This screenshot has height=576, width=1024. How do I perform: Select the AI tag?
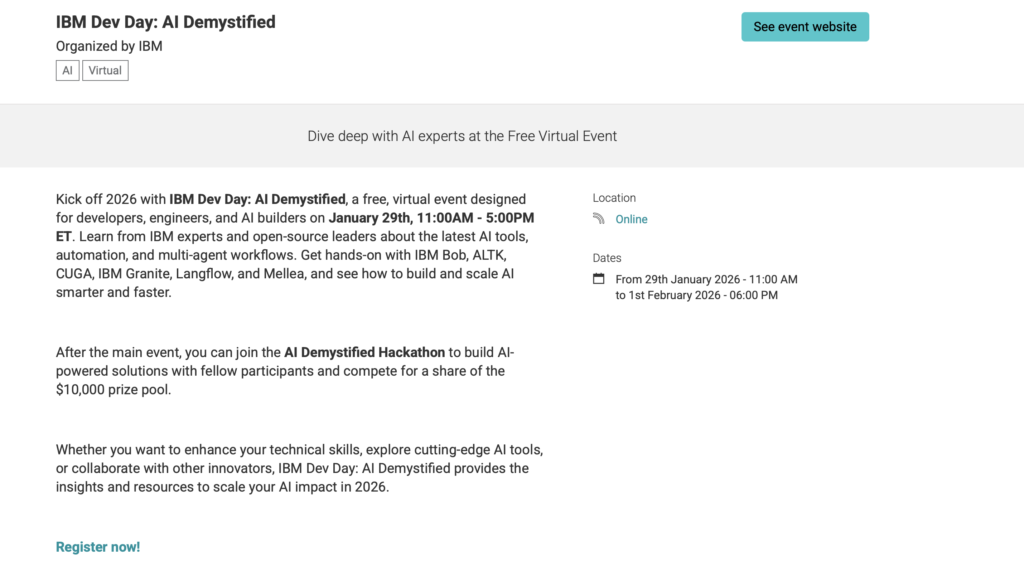coord(68,71)
